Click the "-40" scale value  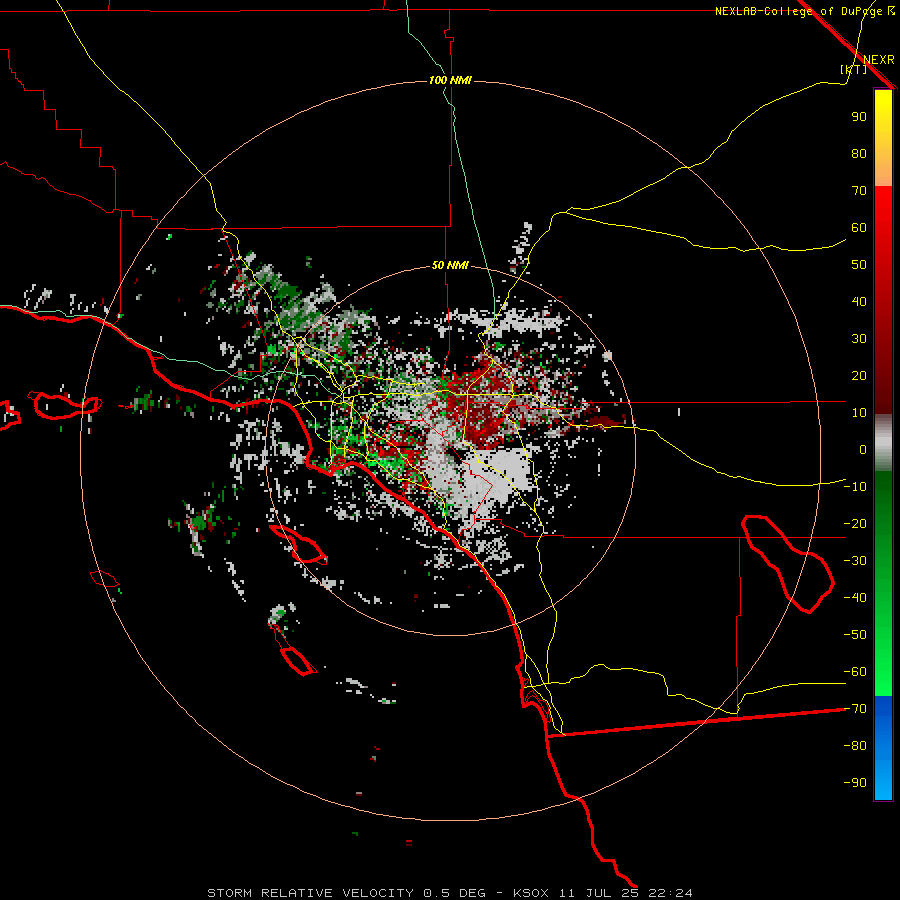(855, 598)
